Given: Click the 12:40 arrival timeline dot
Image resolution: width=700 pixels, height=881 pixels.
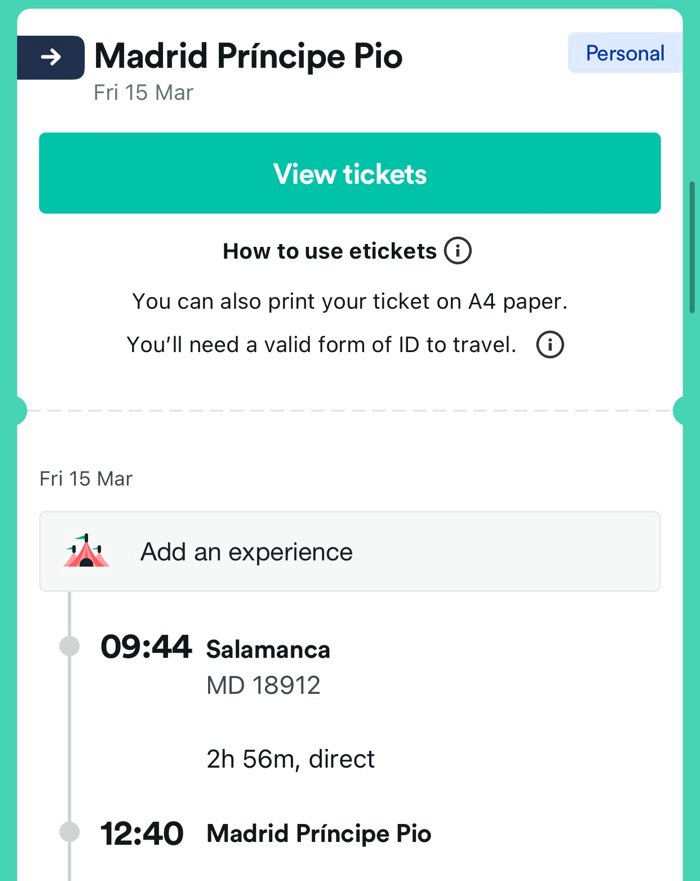Looking at the screenshot, I should tap(69, 832).
